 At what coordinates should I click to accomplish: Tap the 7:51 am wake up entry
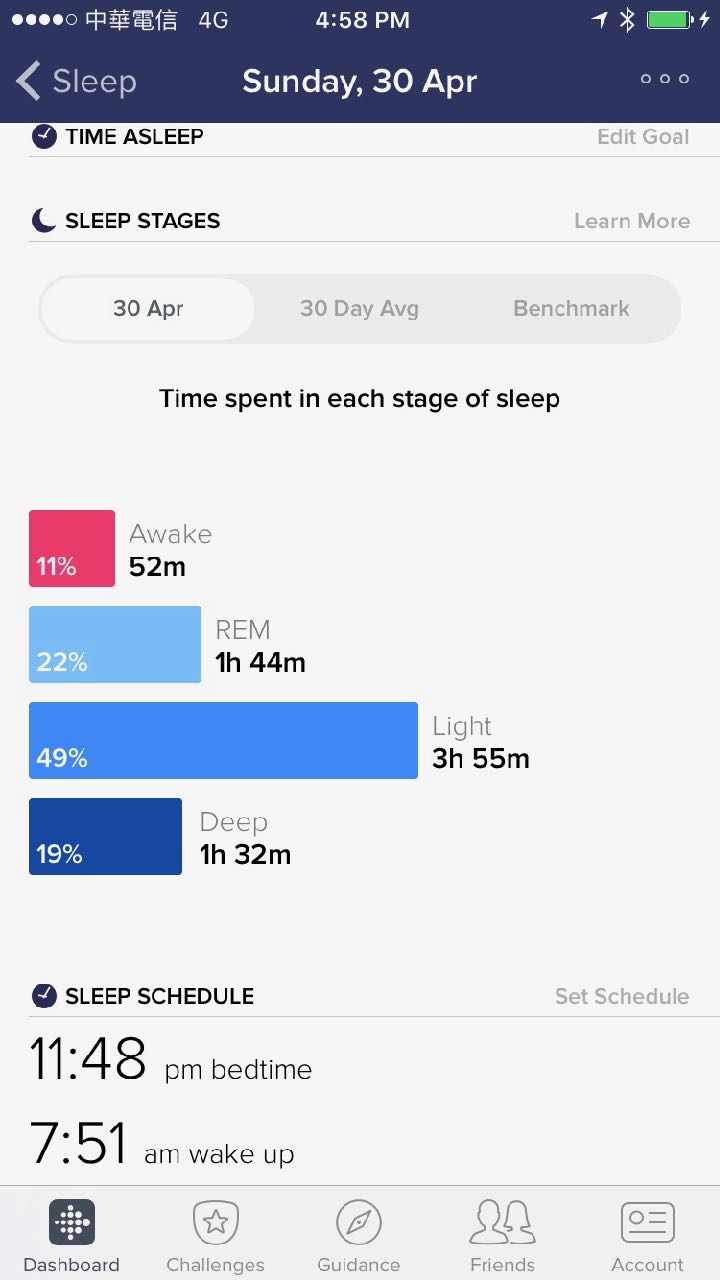click(162, 1145)
